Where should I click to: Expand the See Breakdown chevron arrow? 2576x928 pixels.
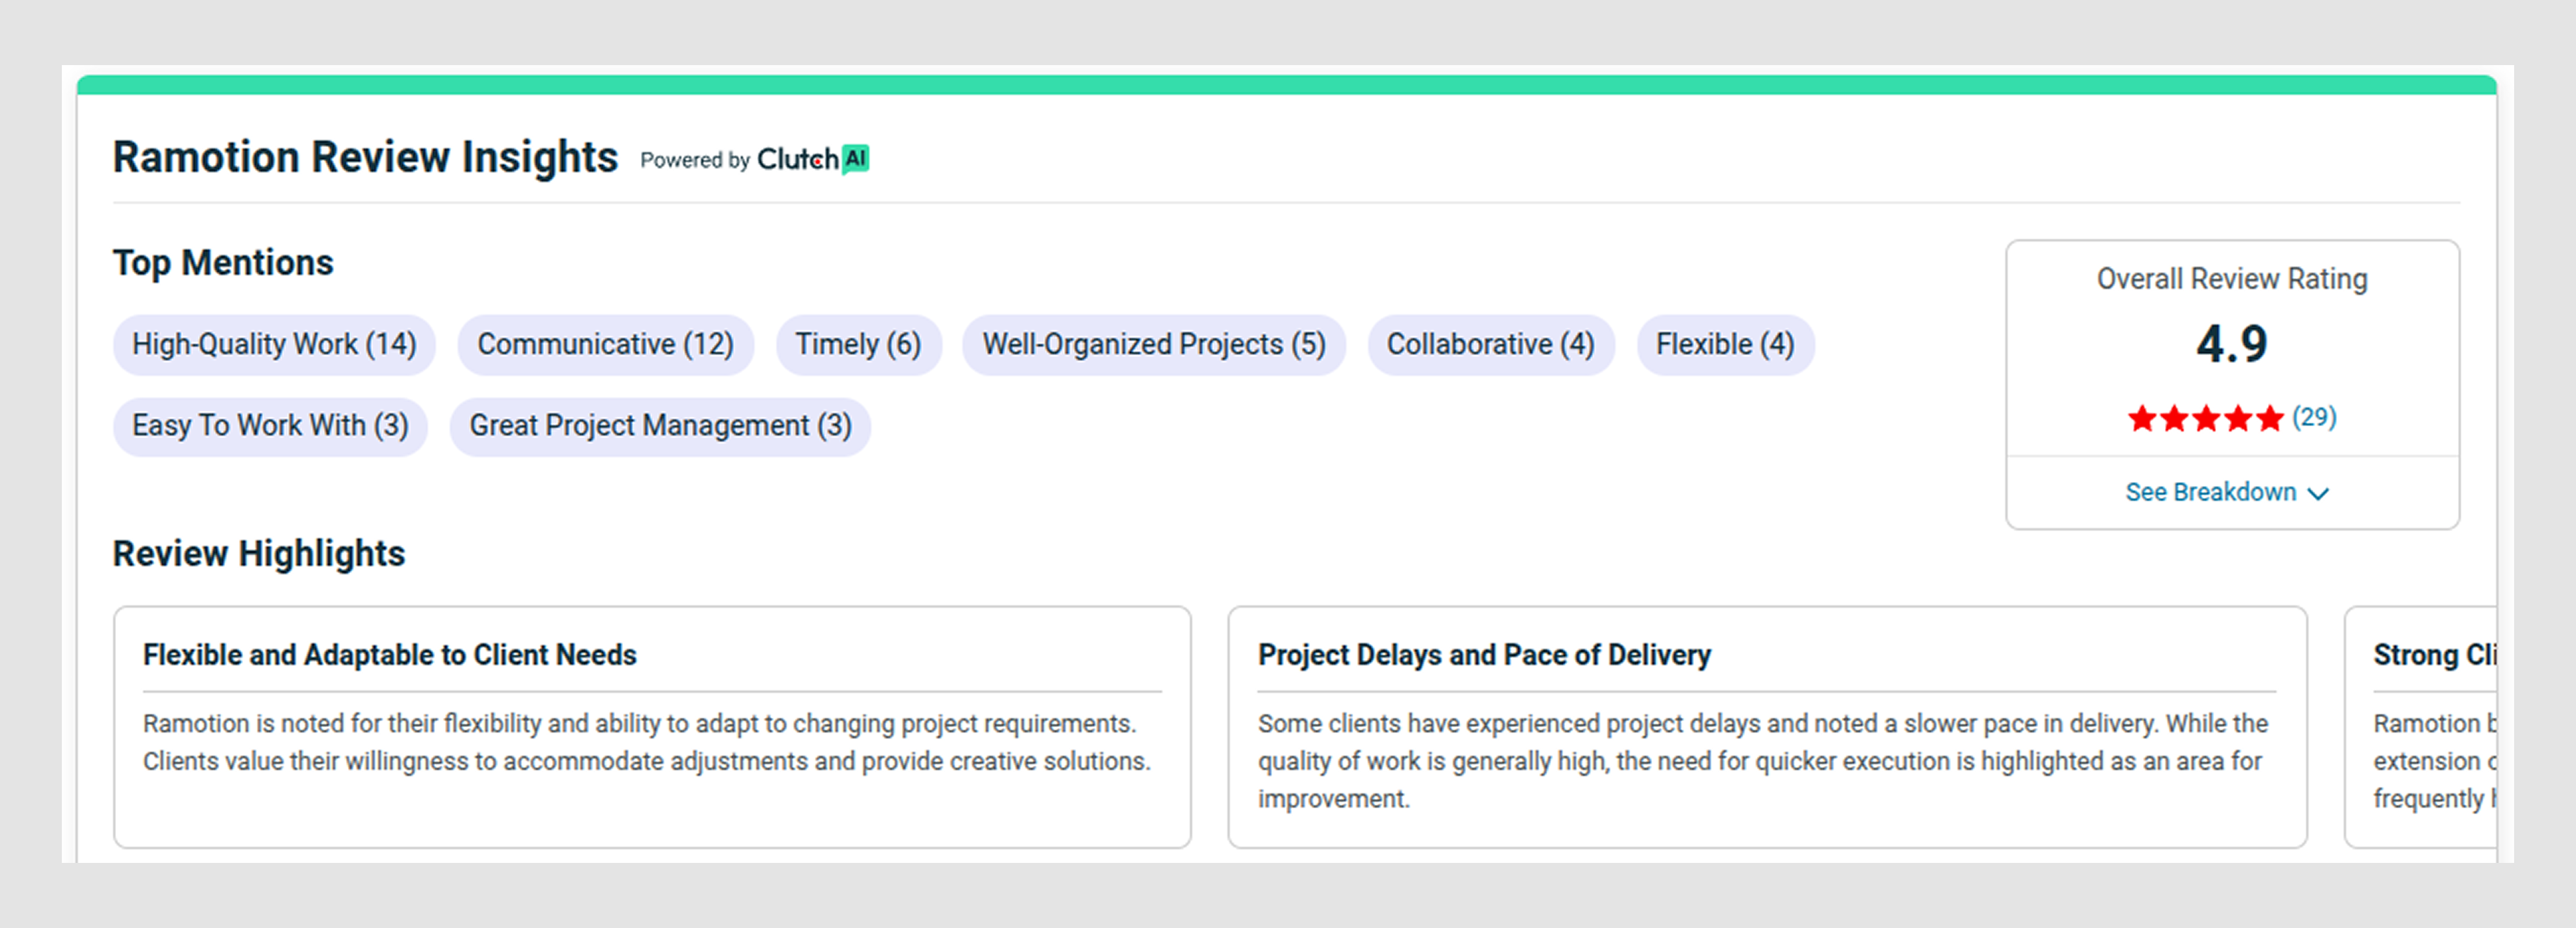(2318, 493)
